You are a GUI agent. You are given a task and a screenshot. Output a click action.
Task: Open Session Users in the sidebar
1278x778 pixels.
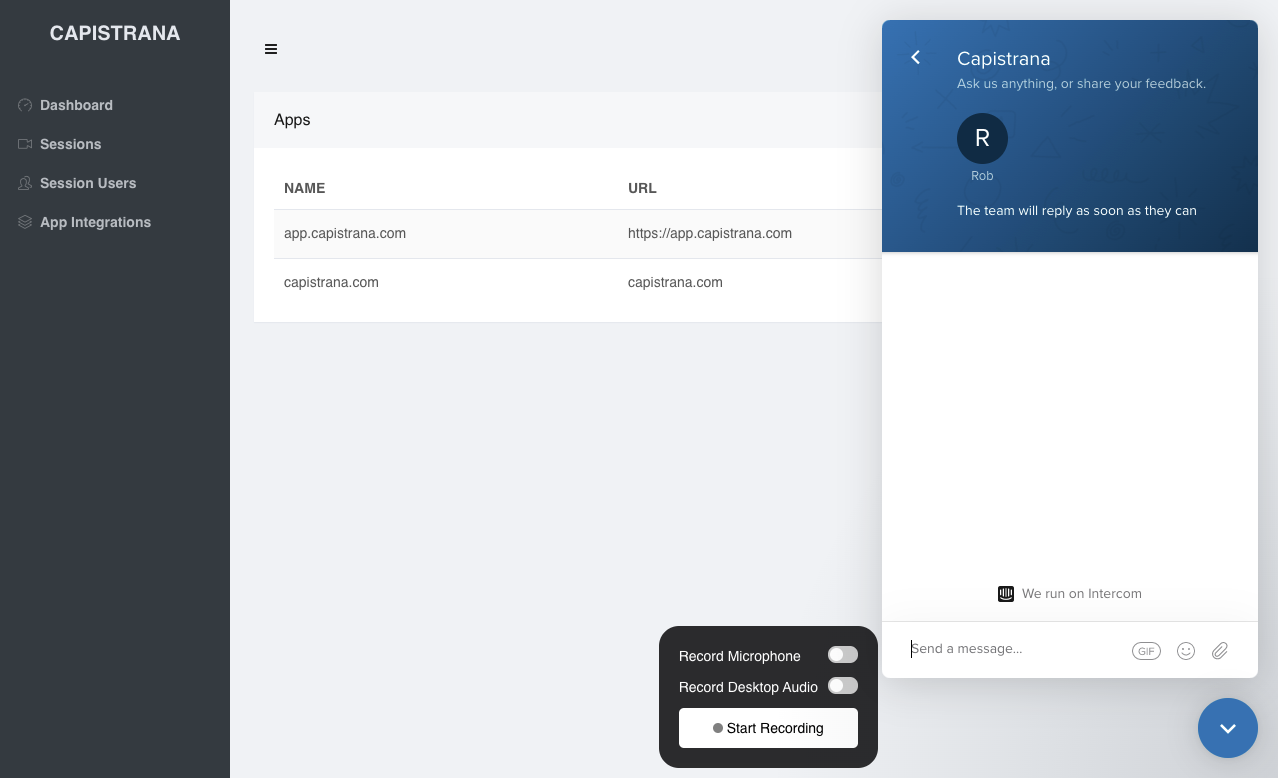point(88,183)
